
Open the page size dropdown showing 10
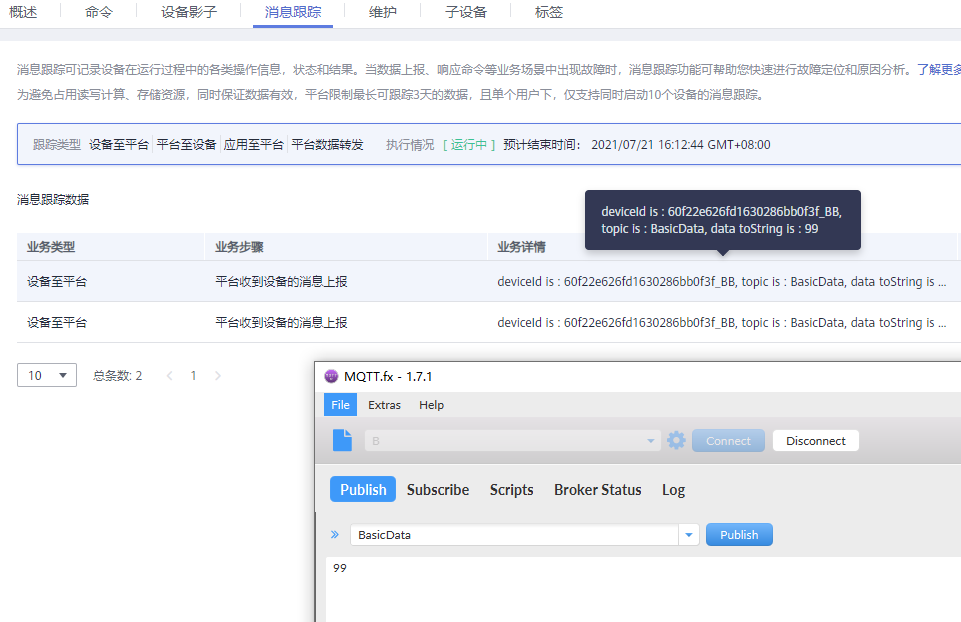[47, 375]
